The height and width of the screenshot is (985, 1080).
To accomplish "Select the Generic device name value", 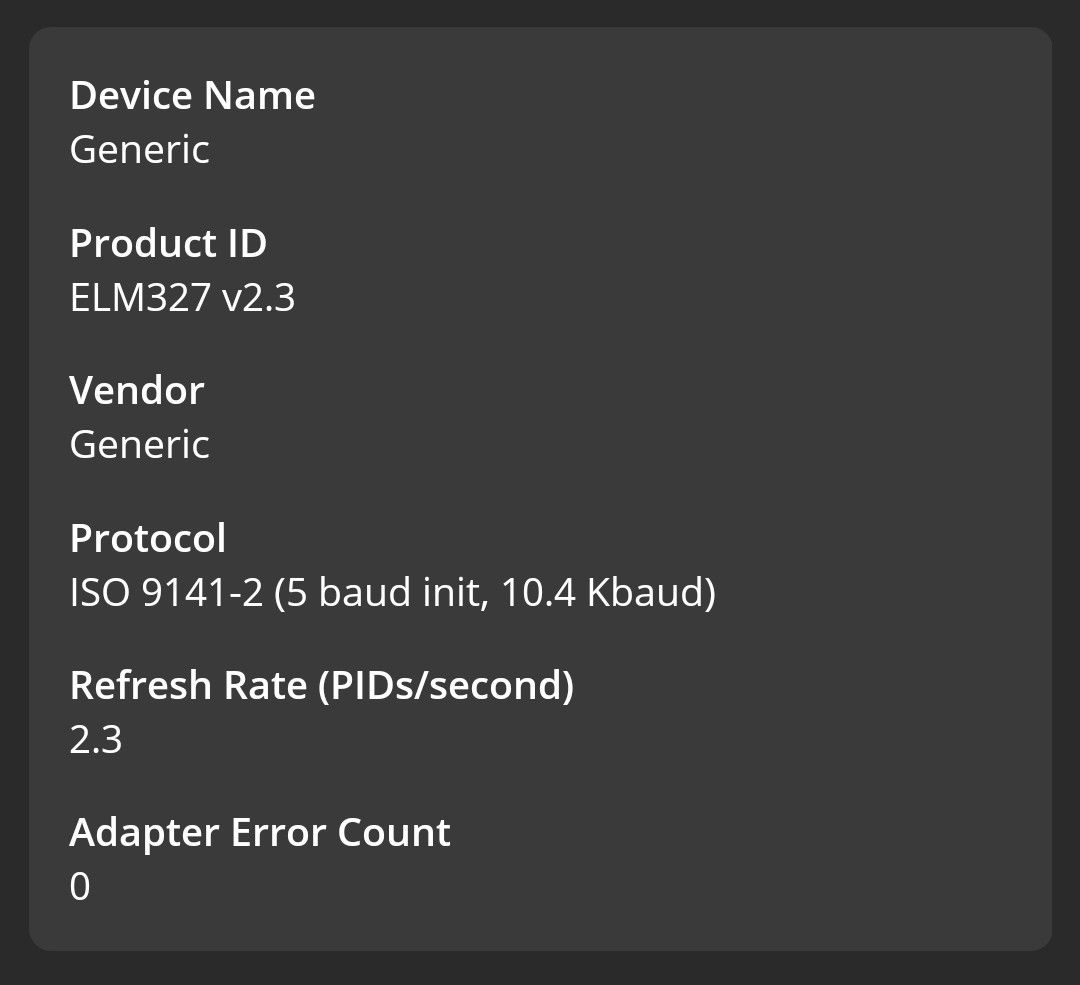I will [139, 149].
